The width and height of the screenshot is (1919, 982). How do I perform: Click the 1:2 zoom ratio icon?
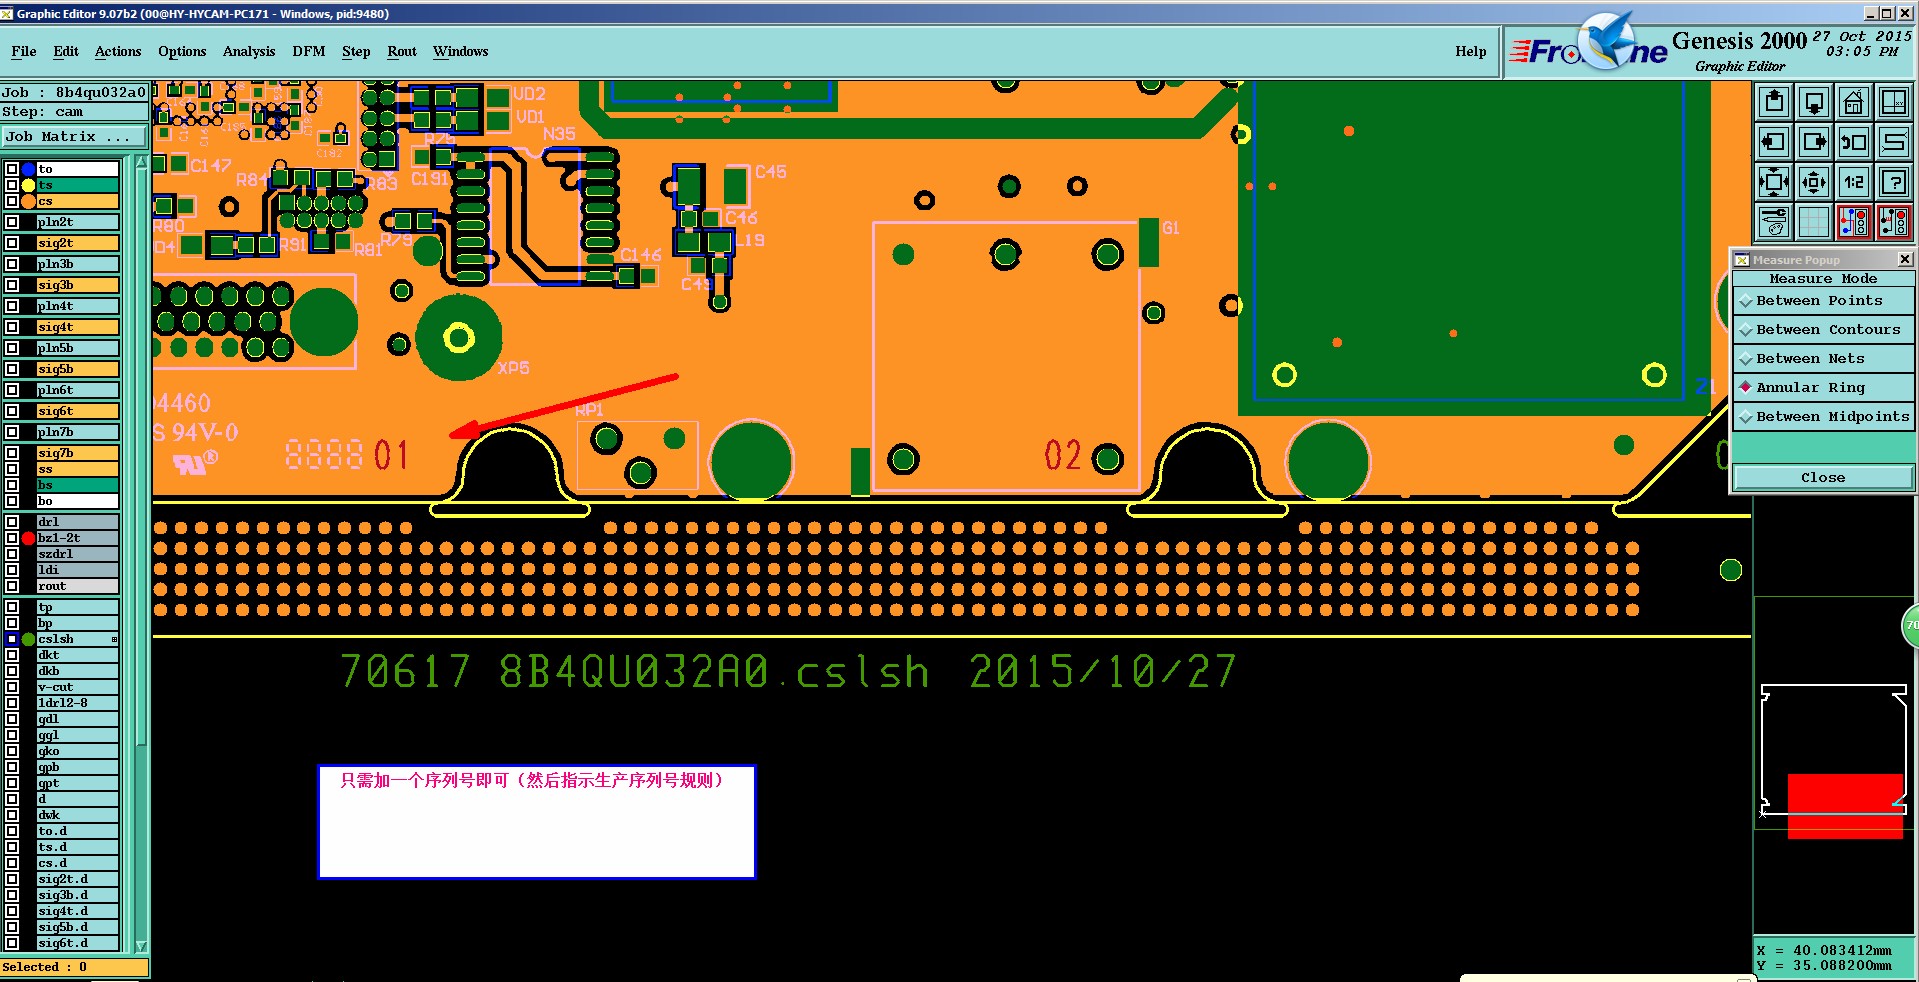pos(1854,182)
